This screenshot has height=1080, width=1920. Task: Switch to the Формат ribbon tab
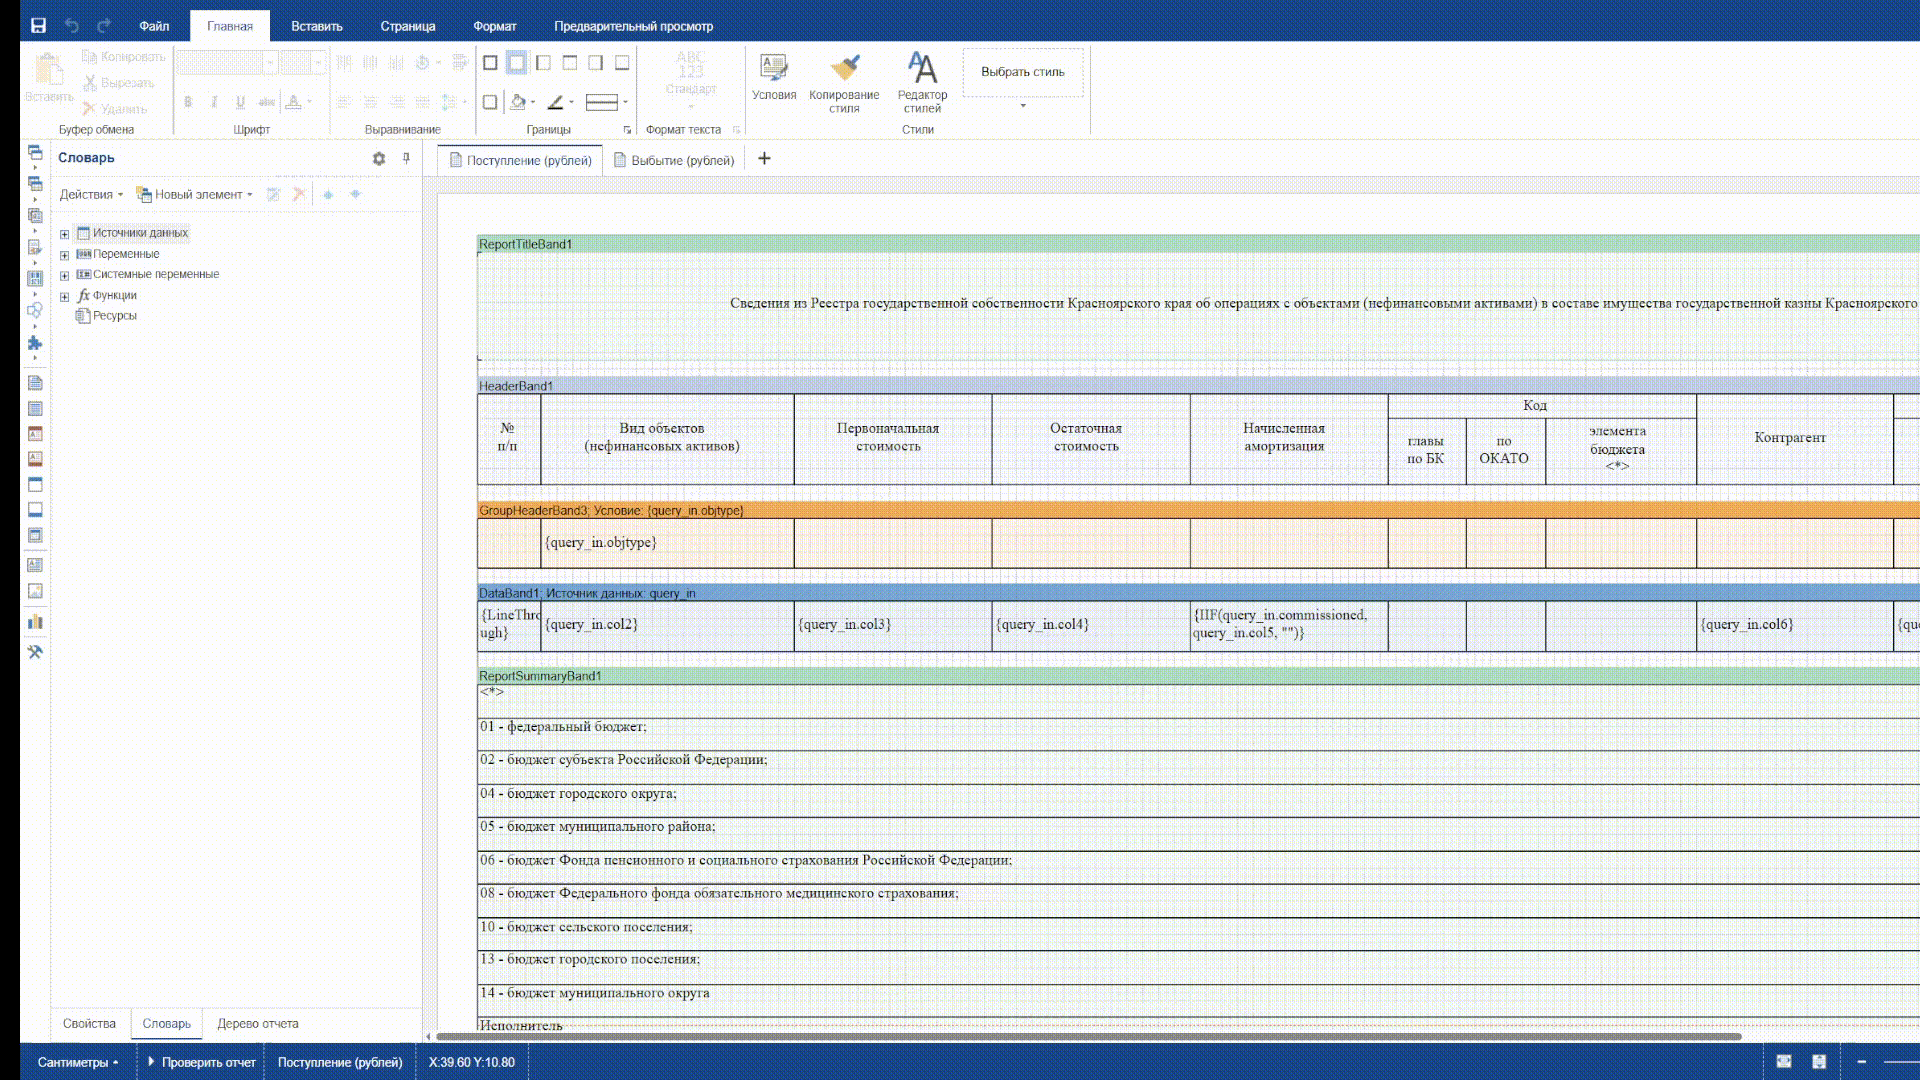[x=495, y=26]
